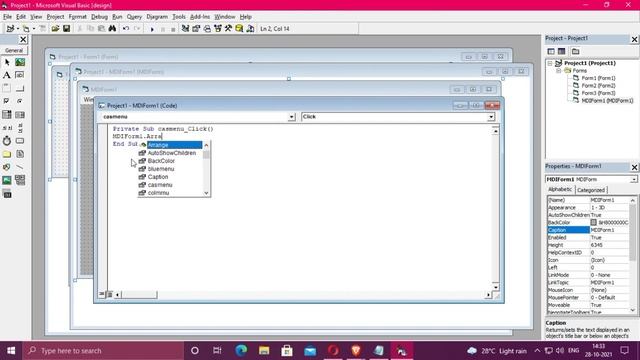Viewport: 640px width, 360px height.
Task: Select MDIForm1 (MDIForm1) in project tree
Action: coord(607,101)
